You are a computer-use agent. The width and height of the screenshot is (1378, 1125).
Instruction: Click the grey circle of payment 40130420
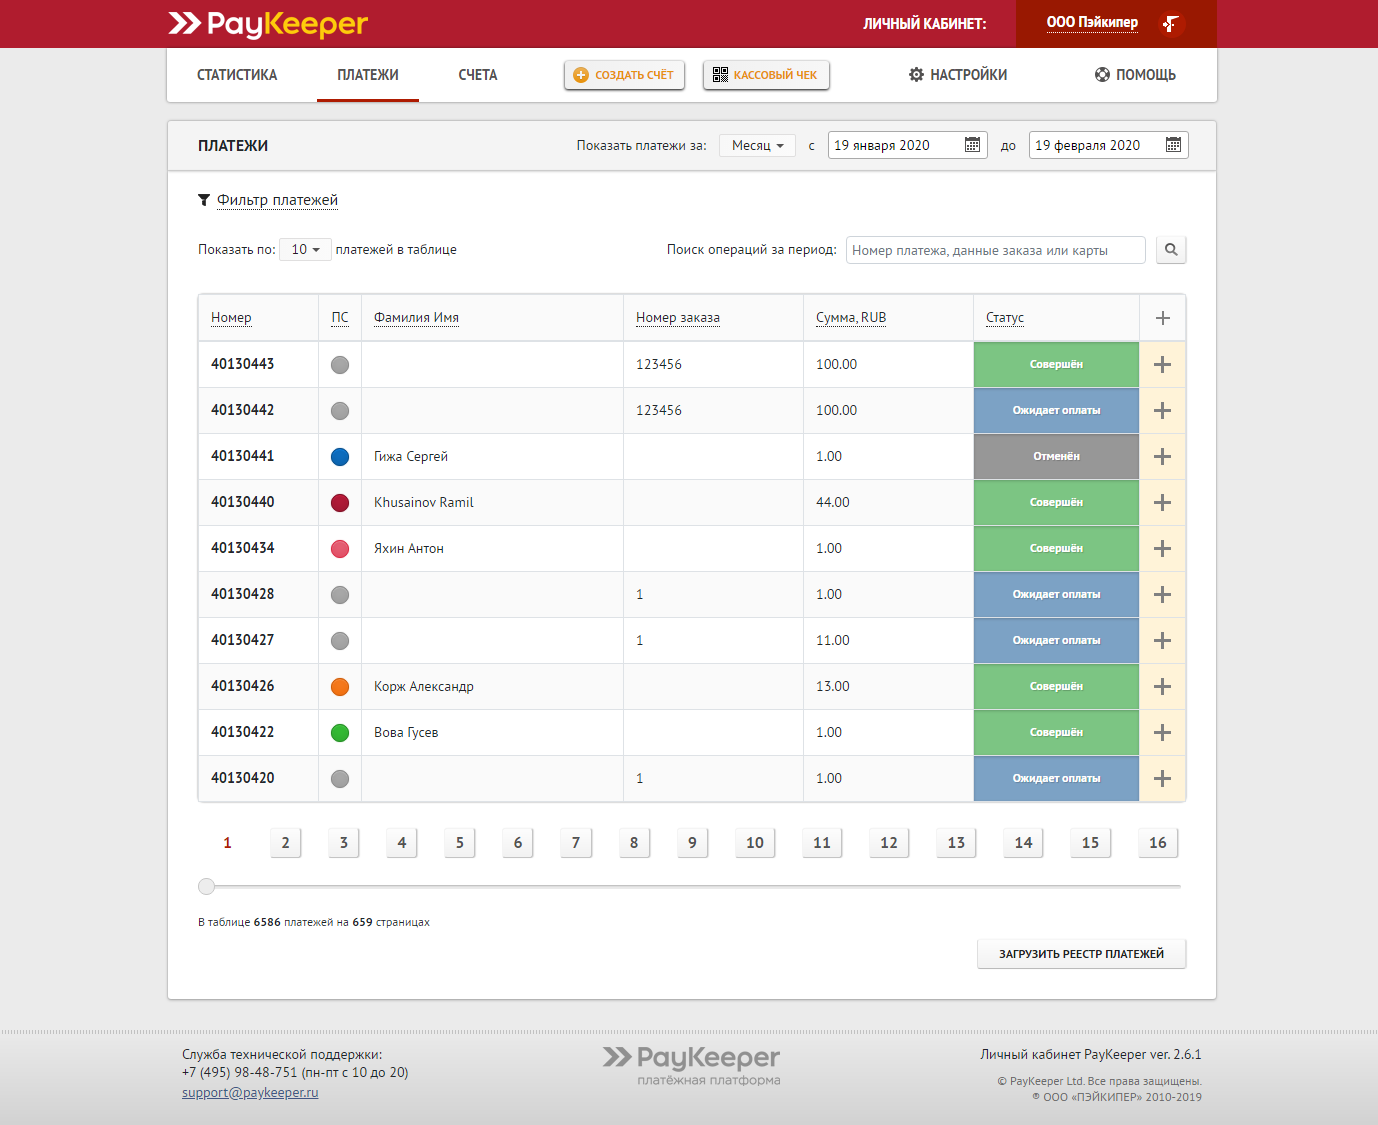pos(340,779)
